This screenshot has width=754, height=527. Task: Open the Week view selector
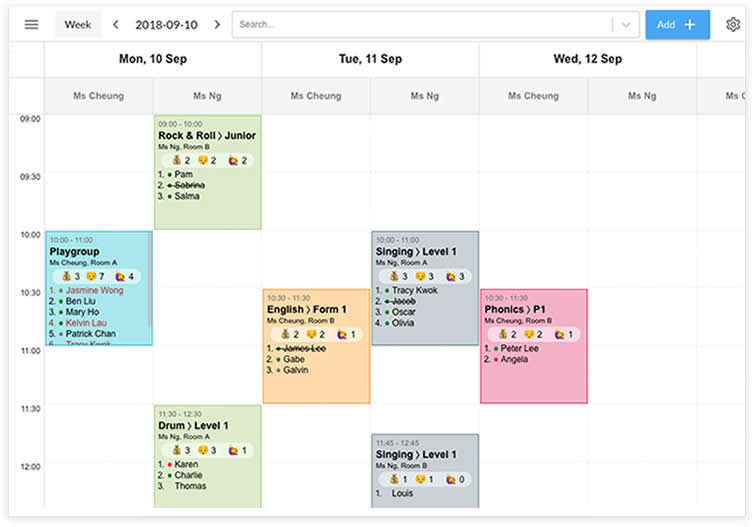point(78,25)
